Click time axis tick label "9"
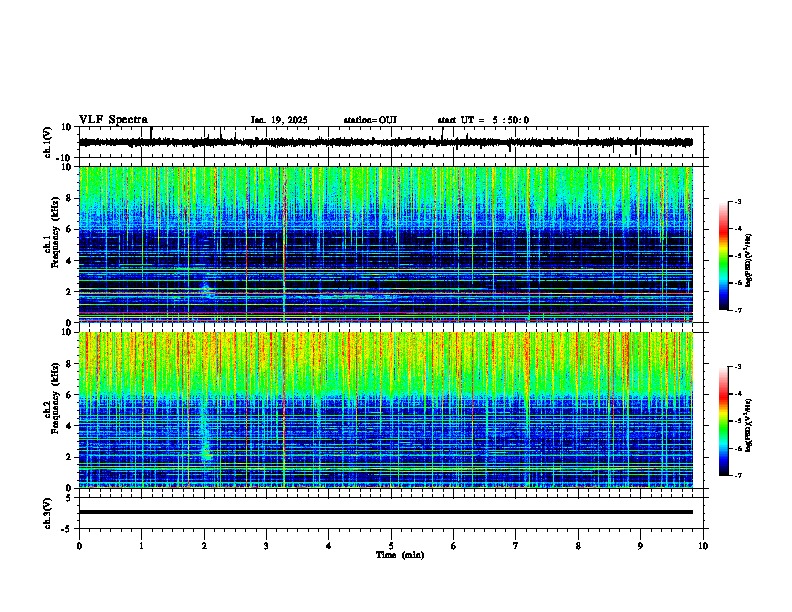792x612 pixels. tap(640, 546)
